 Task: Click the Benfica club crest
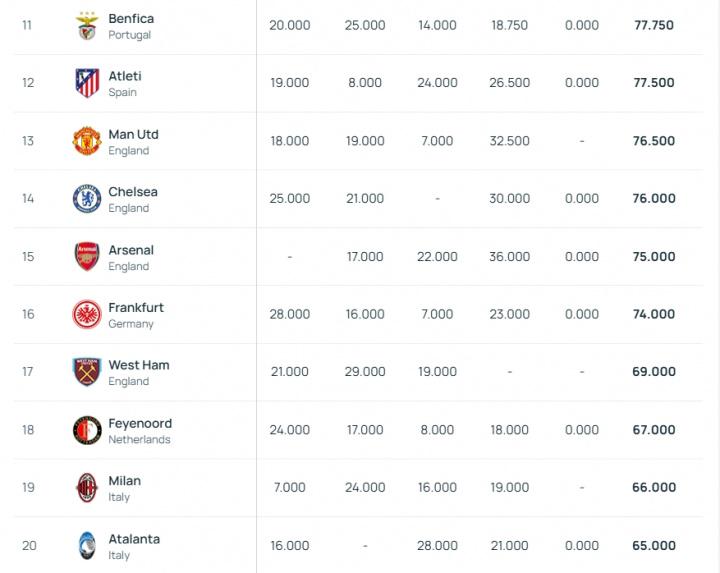coord(87,26)
